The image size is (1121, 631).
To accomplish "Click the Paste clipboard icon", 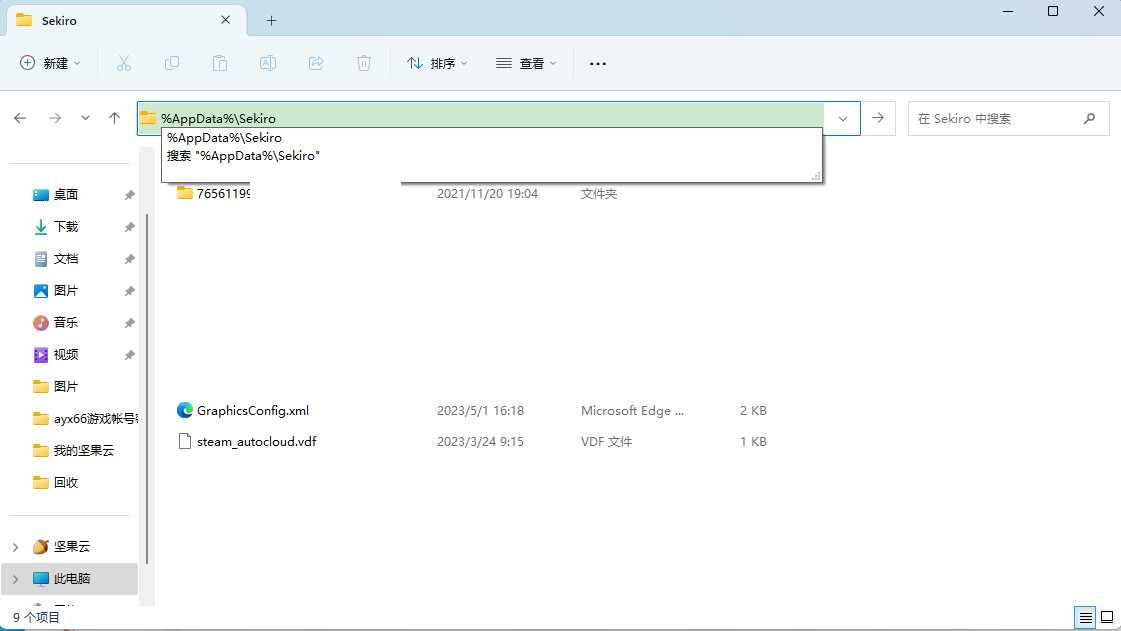I will coord(219,63).
